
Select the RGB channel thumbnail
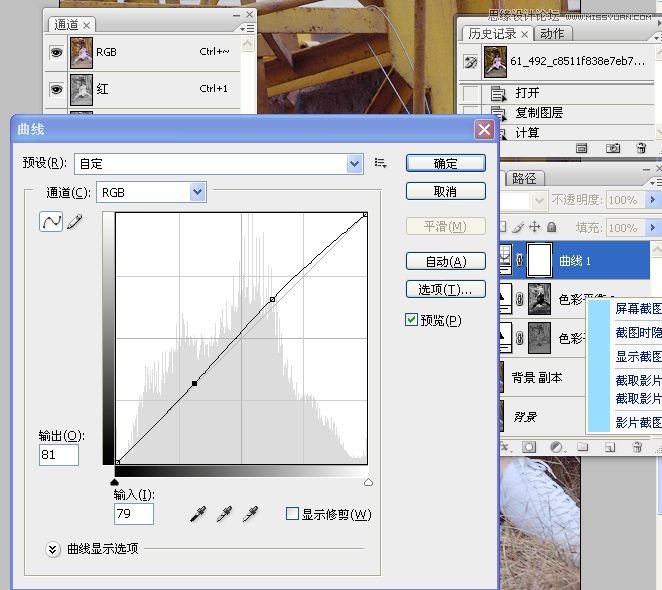click(x=81, y=52)
